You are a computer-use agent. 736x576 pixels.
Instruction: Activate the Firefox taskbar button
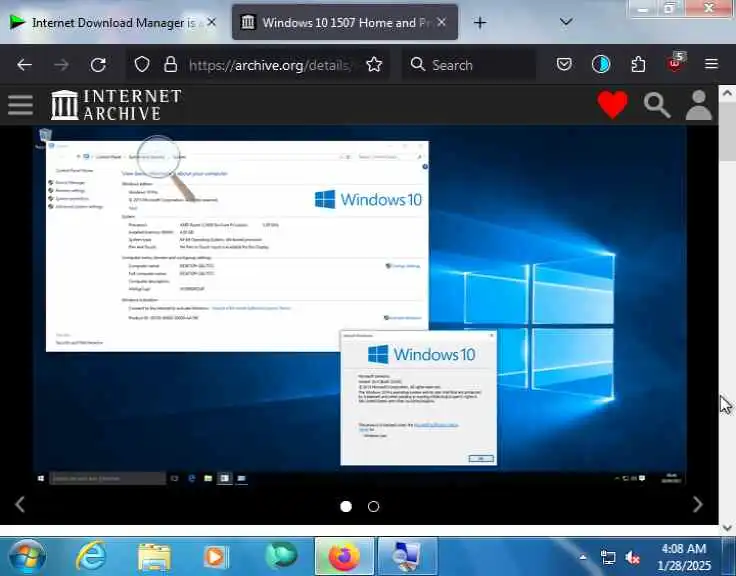point(344,557)
